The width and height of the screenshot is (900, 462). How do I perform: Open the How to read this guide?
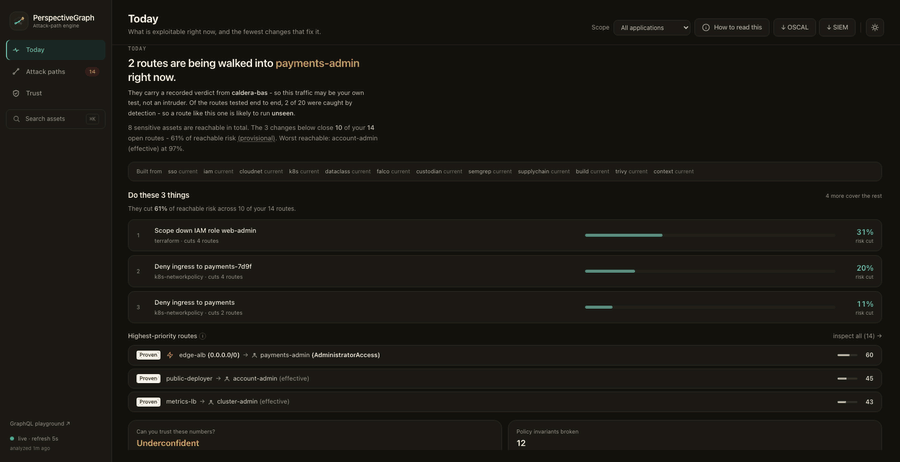(x=732, y=28)
